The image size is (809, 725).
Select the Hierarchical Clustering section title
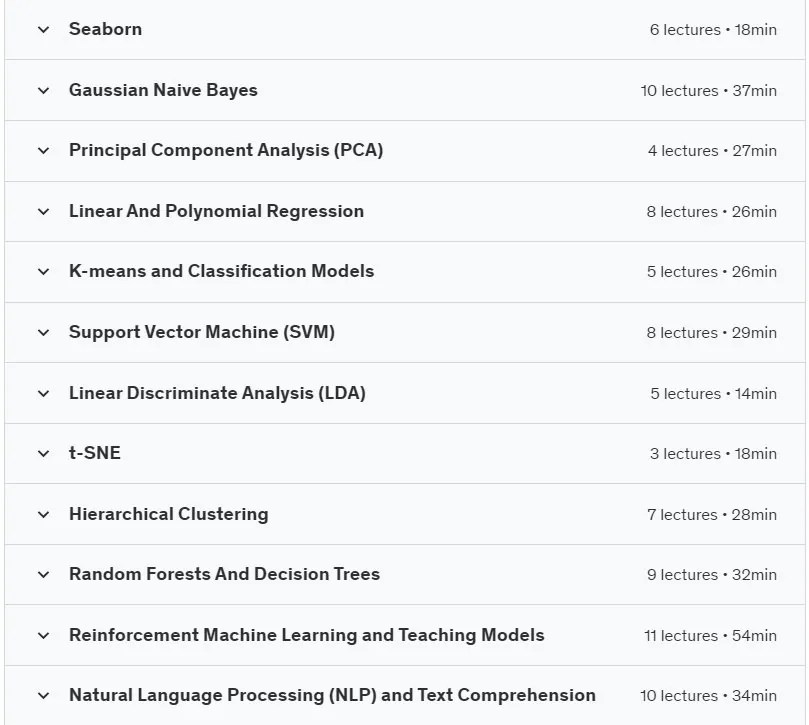pos(169,514)
